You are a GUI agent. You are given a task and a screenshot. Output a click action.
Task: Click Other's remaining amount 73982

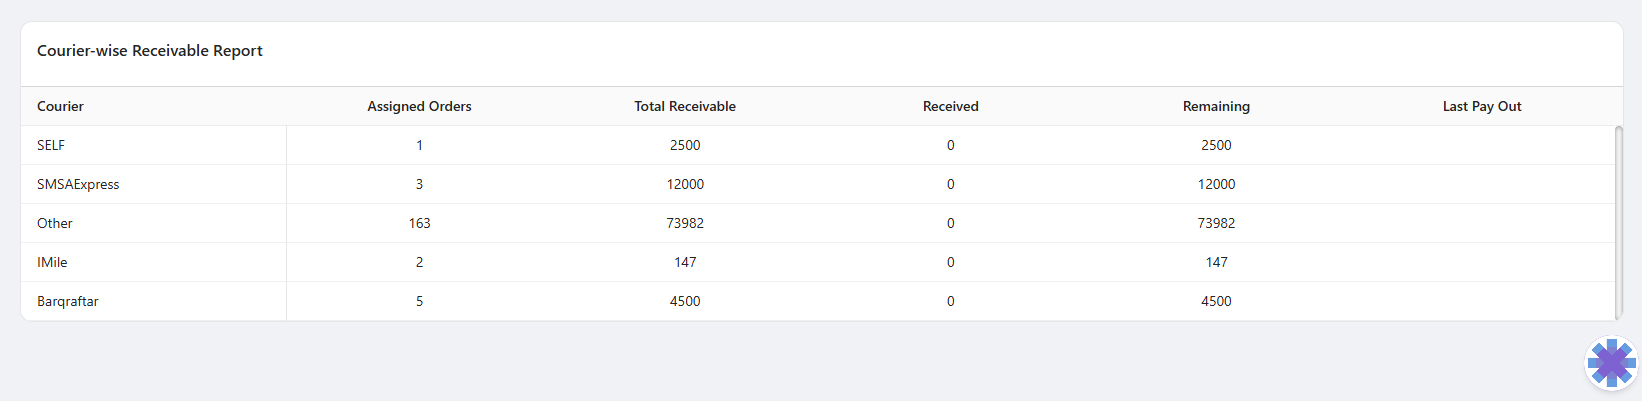[1216, 223]
